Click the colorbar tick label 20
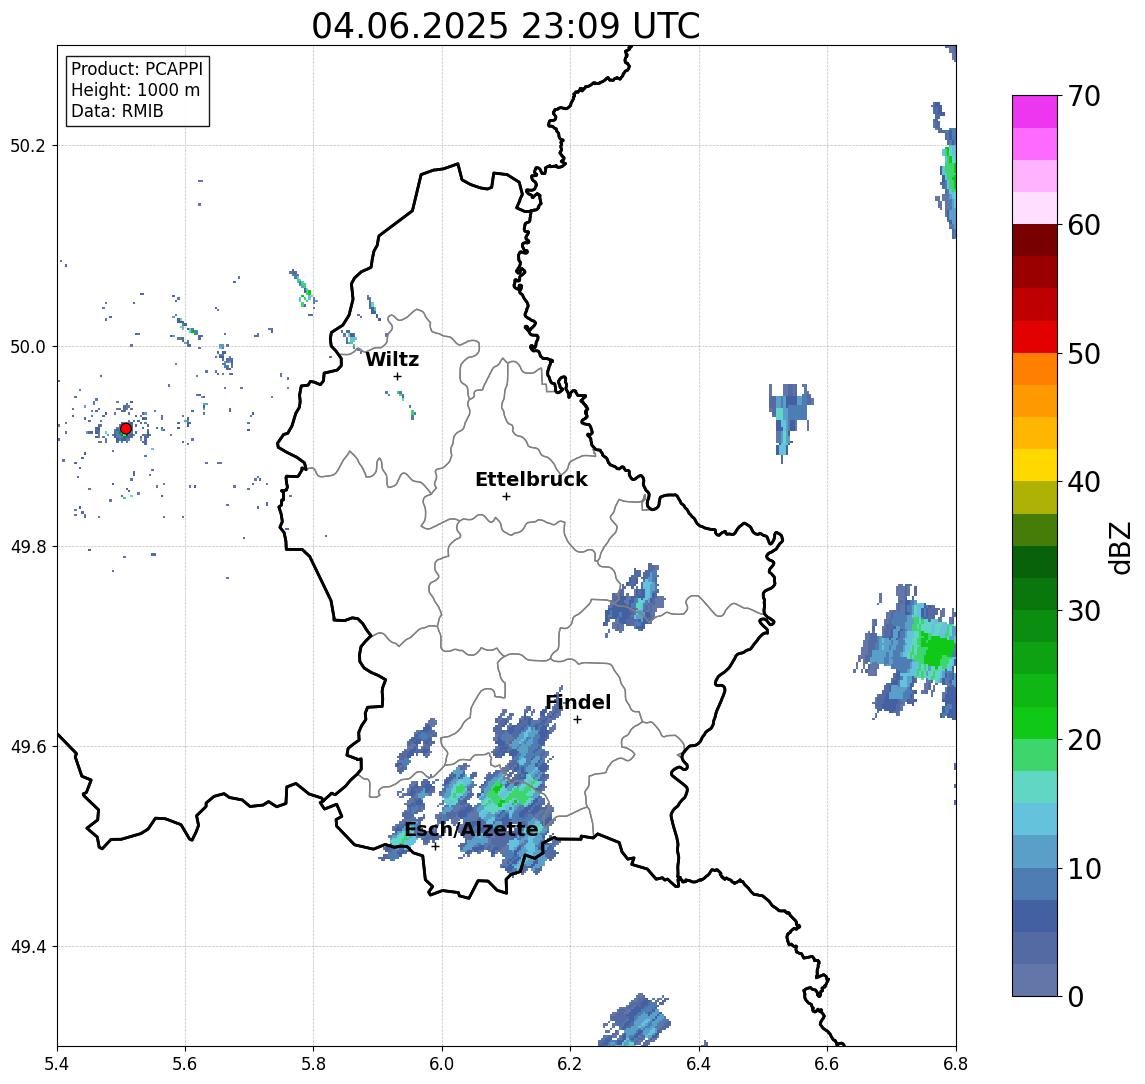The image size is (1145, 1084). [x=1084, y=740]
